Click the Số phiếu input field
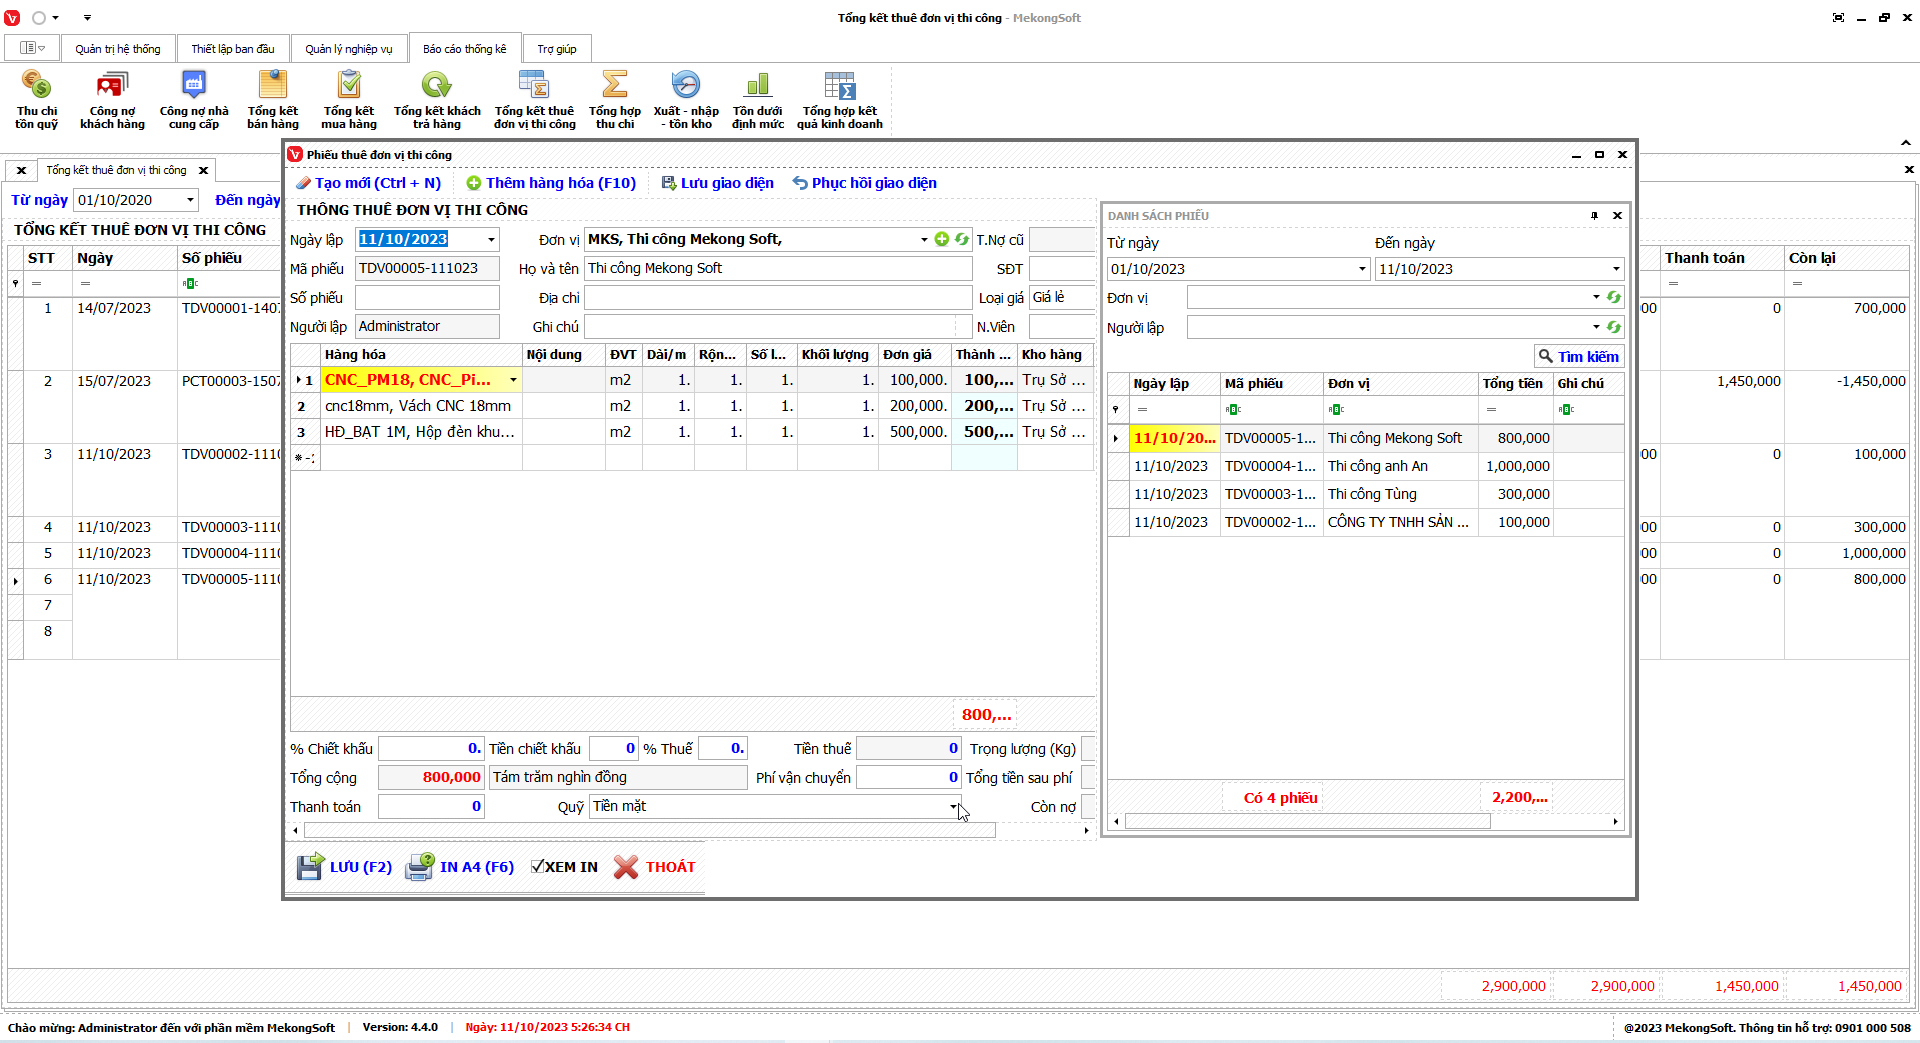The image size is (1920, 1043). 427,298
